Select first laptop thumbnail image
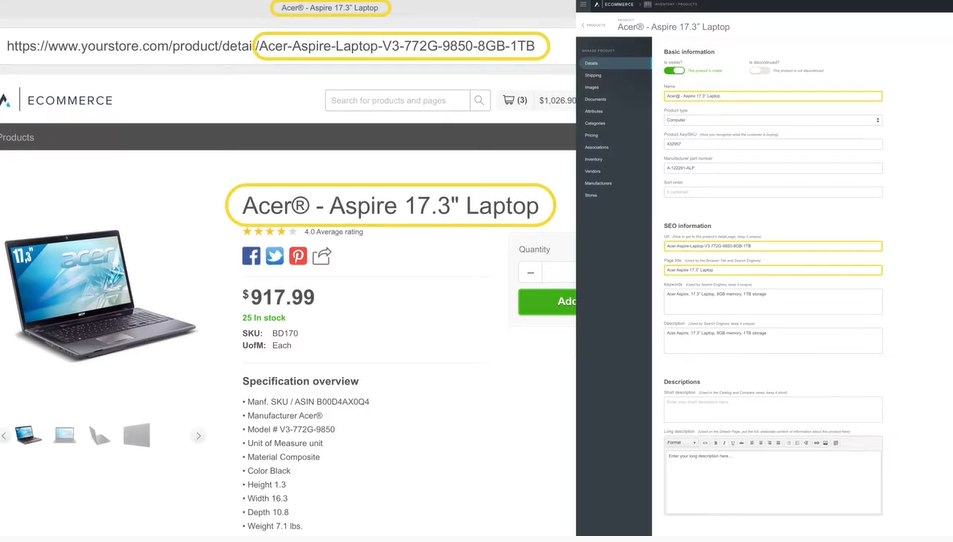This screenshot has height=542, width=953. [29, 435]
